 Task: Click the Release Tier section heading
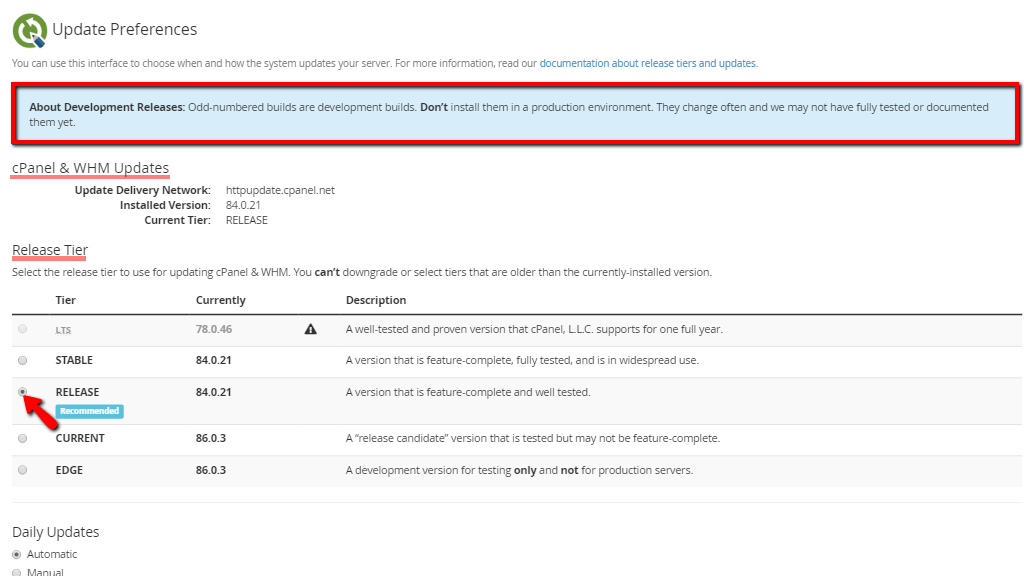tap(50, 250)
